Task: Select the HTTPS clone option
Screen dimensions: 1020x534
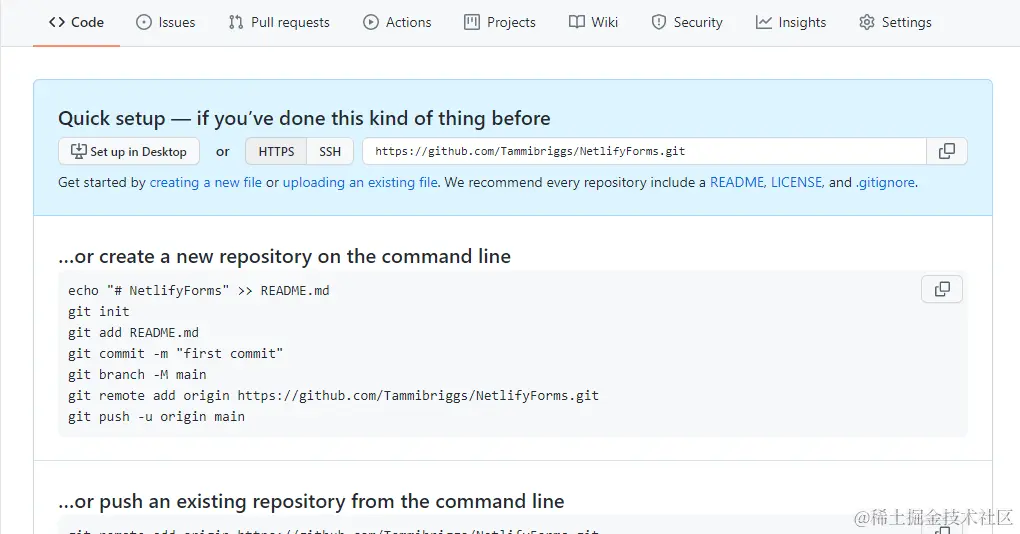Action: point(276,152)
